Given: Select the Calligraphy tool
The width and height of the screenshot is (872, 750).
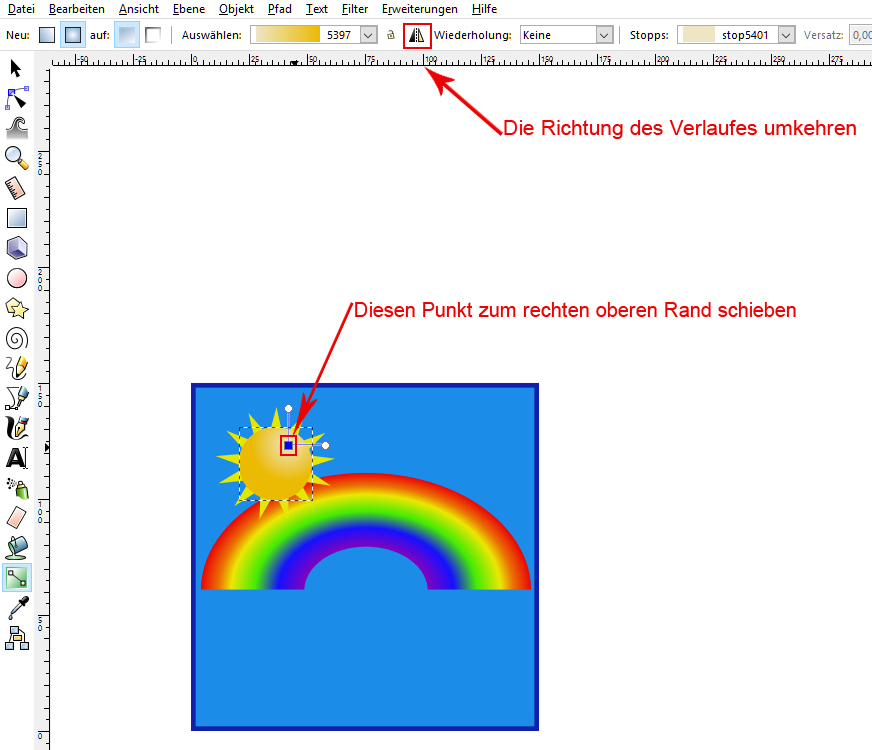Looking at the screenshot, I should click(17, 428).
